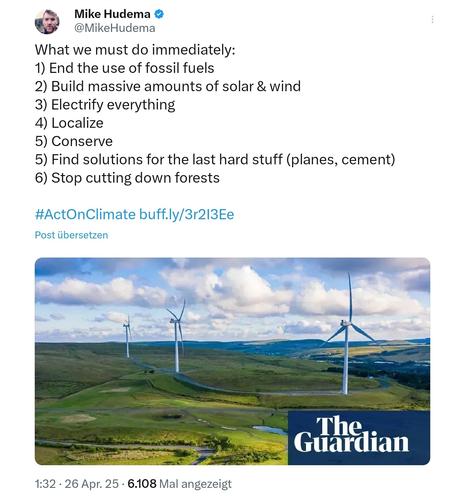Click the leftmost small wind turbine
465x496 pixels.
[x=127, y=337]
